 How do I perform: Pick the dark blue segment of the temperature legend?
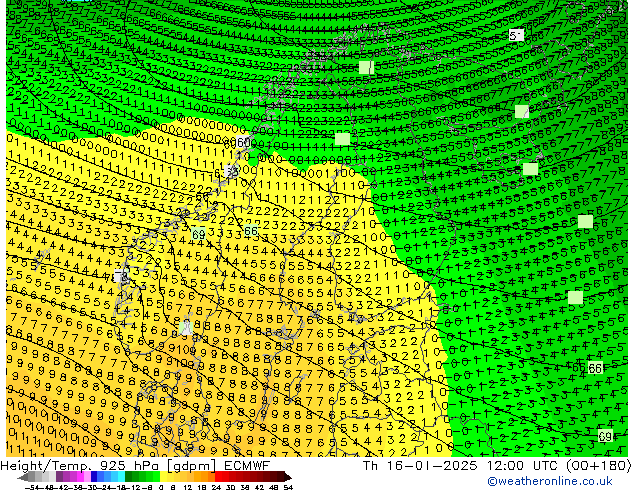(94, 476)
